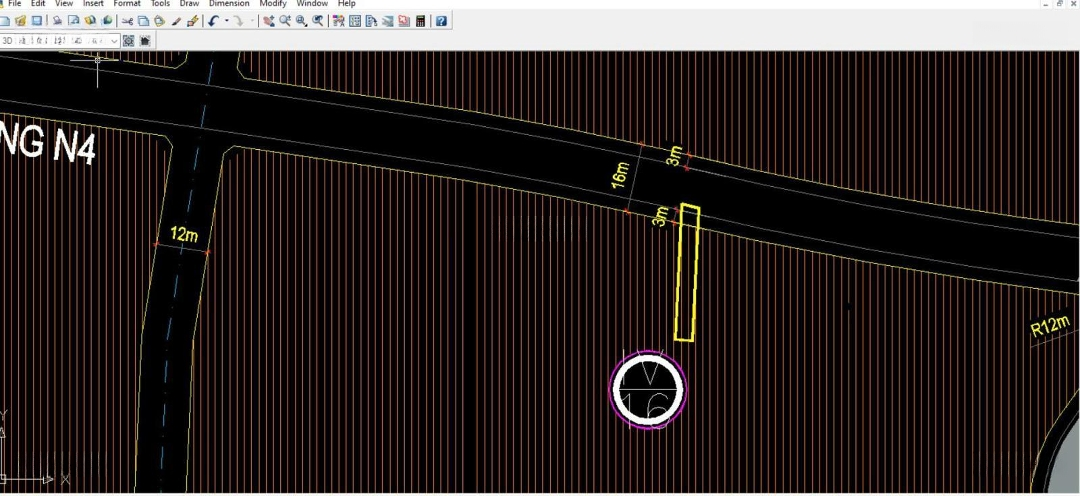The image size is (1080, 496).
Task: Click the Open folder icon
Action: [21, 21]
